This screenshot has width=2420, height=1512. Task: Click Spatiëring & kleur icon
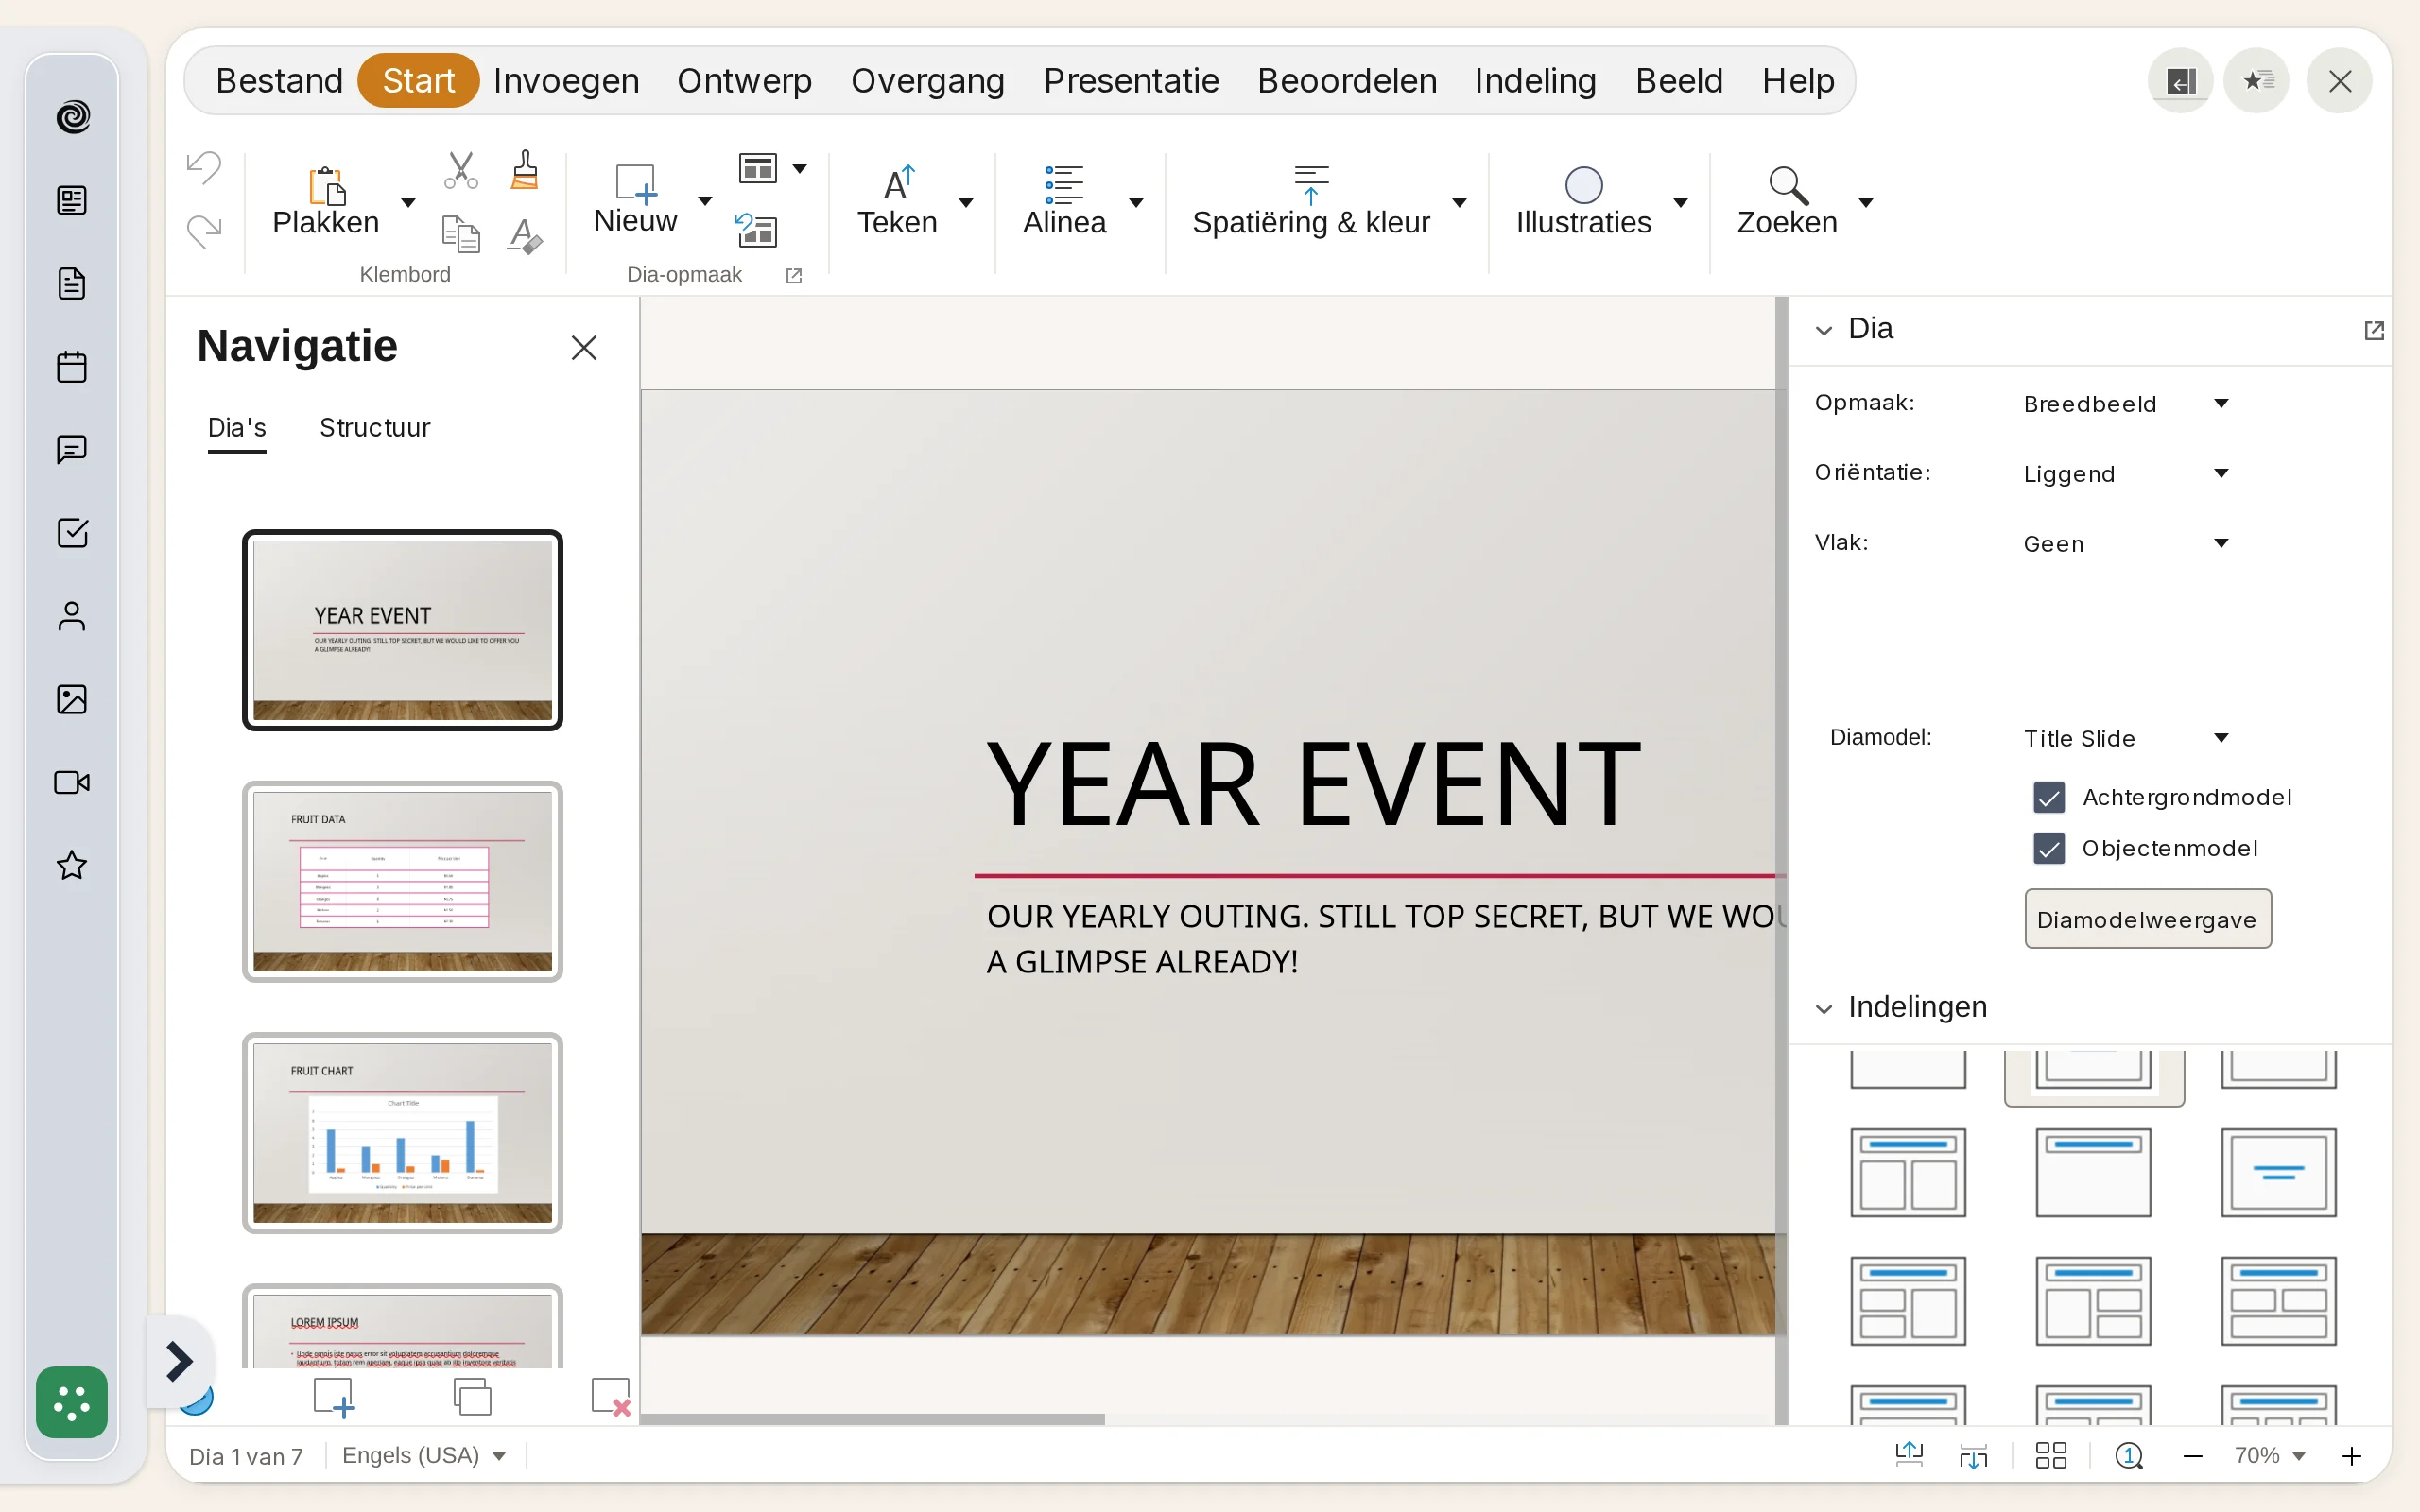pyautogui.click(x=1311, y=184)
